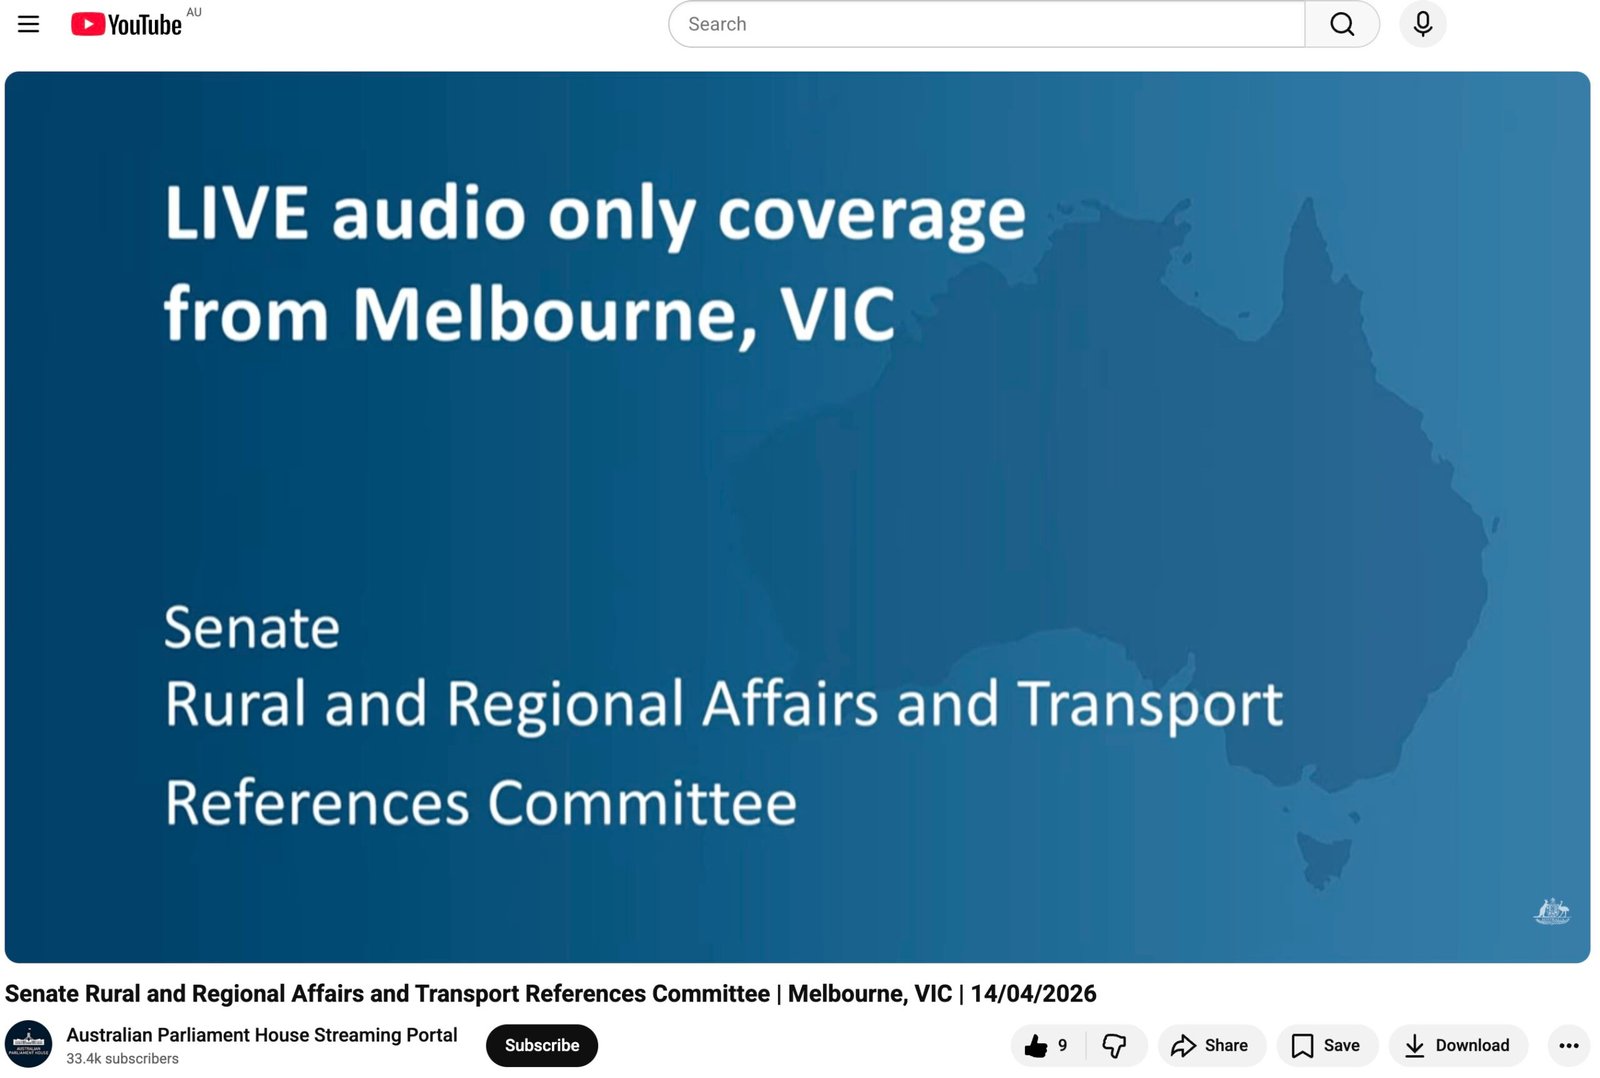Click the magnifying glass search button
1600x1078 pixels.
point(1341,24)
